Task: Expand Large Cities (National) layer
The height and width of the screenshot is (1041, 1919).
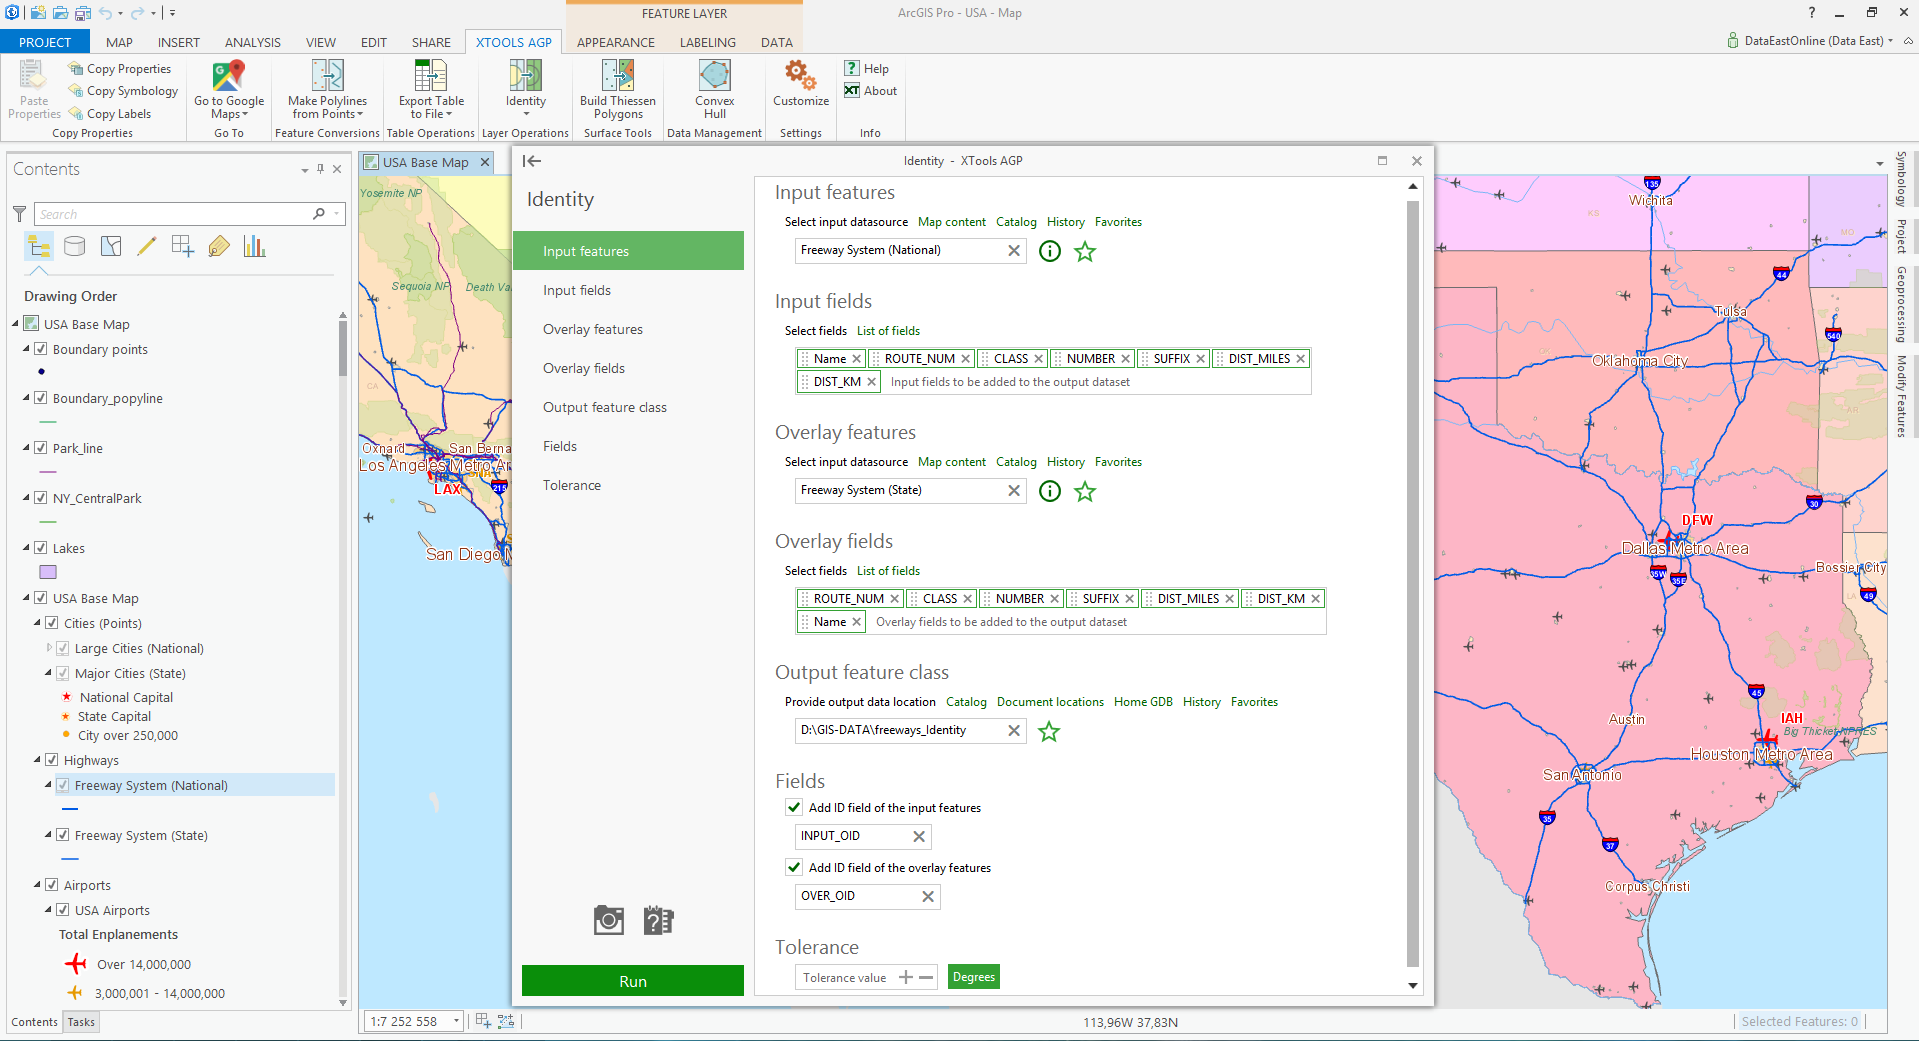Action: pos(49,648)
